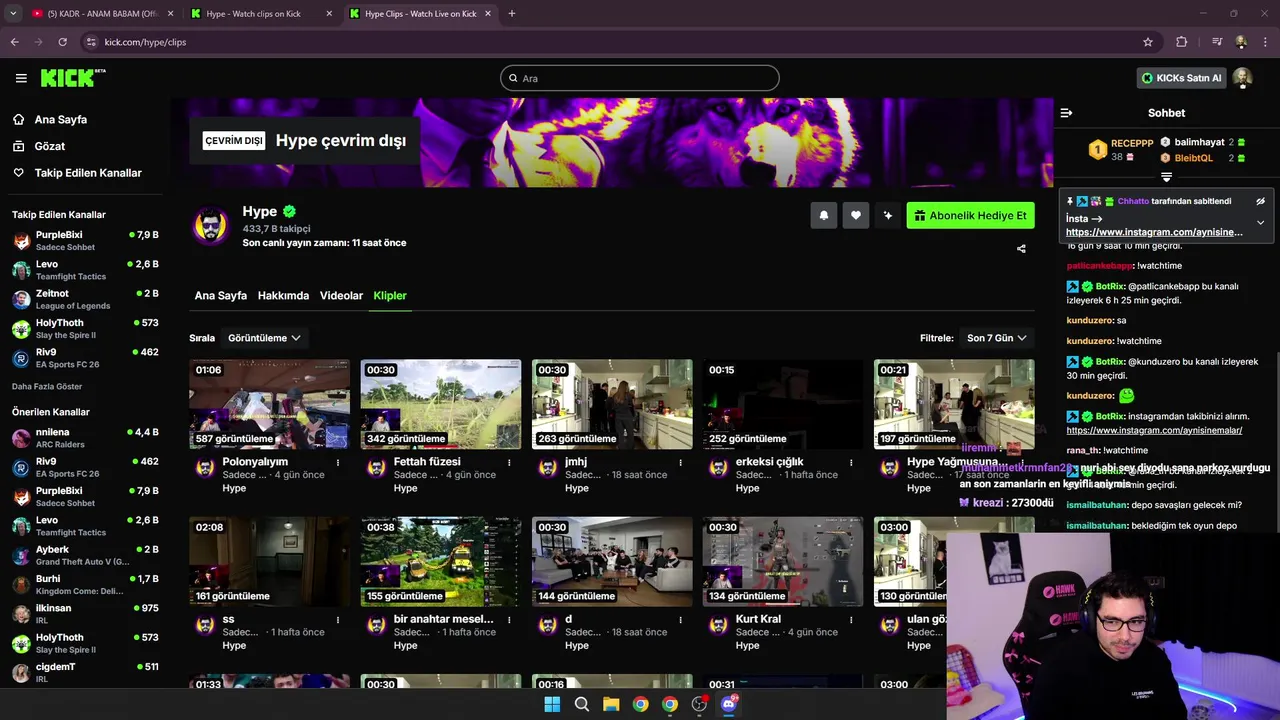Open Discord from the taskbar
The height and width of the screenshot is (720, 1280).
pyautogui.click(x=729, y=704)
